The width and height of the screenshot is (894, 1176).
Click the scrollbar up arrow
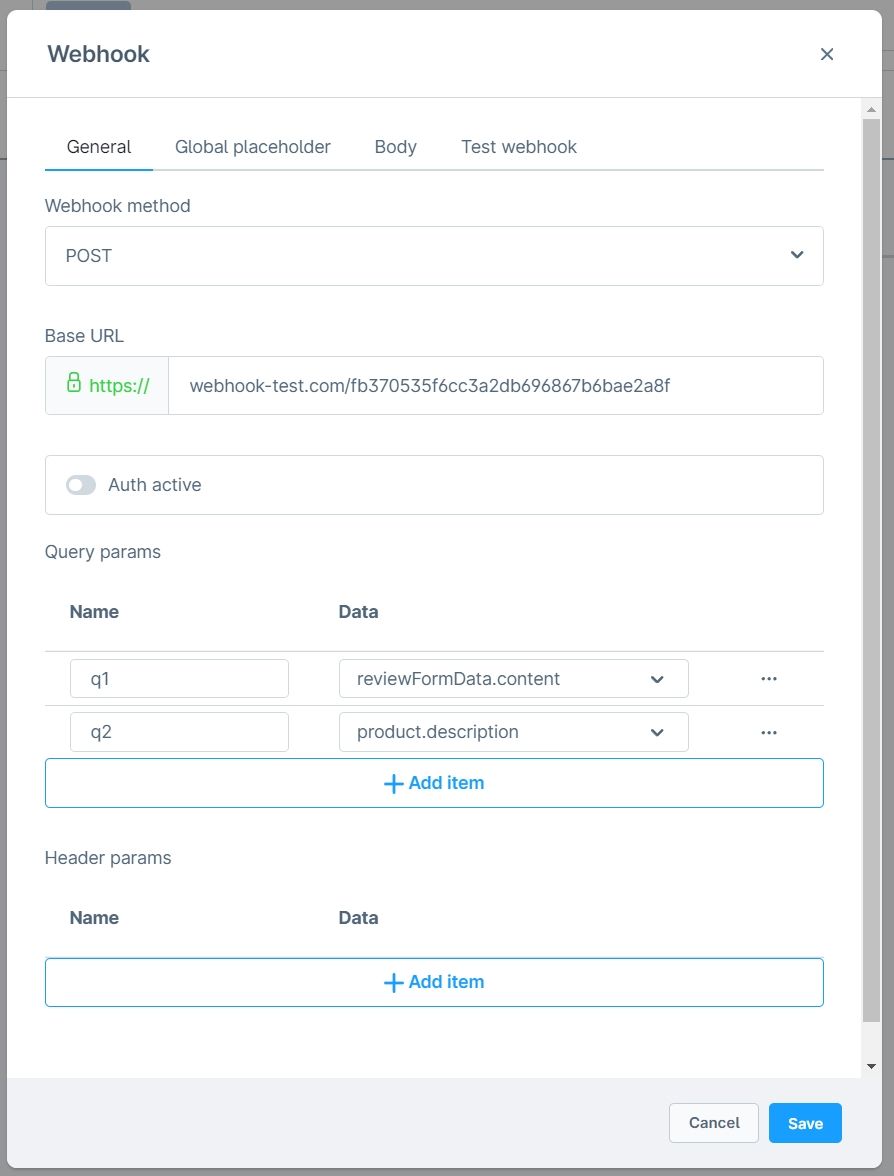tap(871, 110)
